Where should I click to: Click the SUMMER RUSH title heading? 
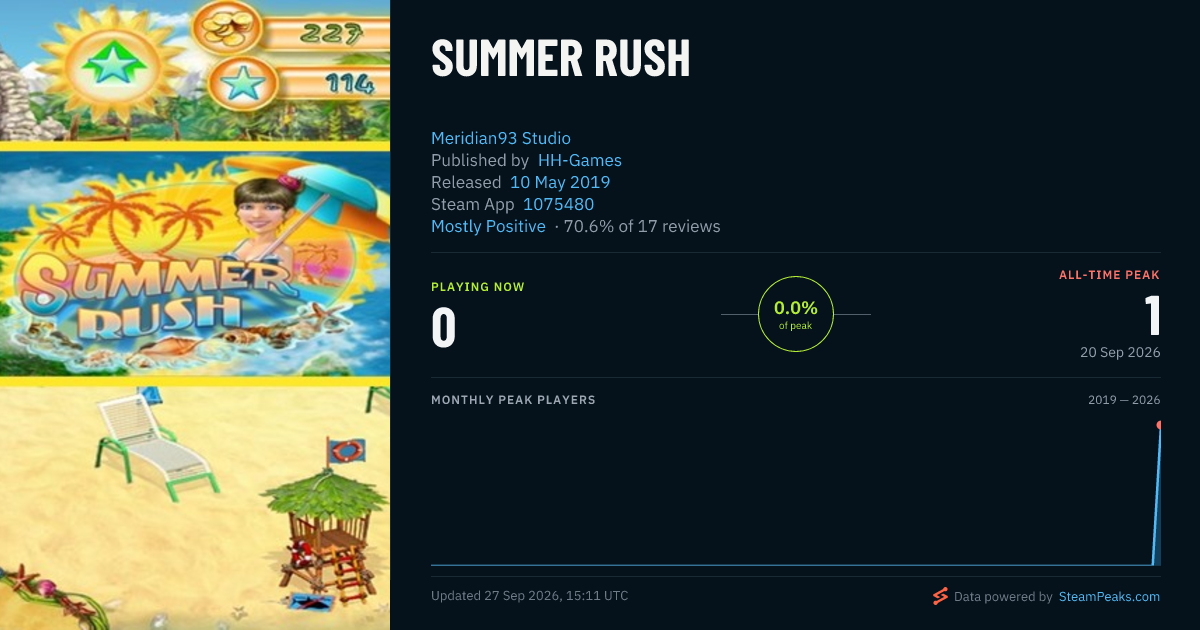[x=561, y=59]
